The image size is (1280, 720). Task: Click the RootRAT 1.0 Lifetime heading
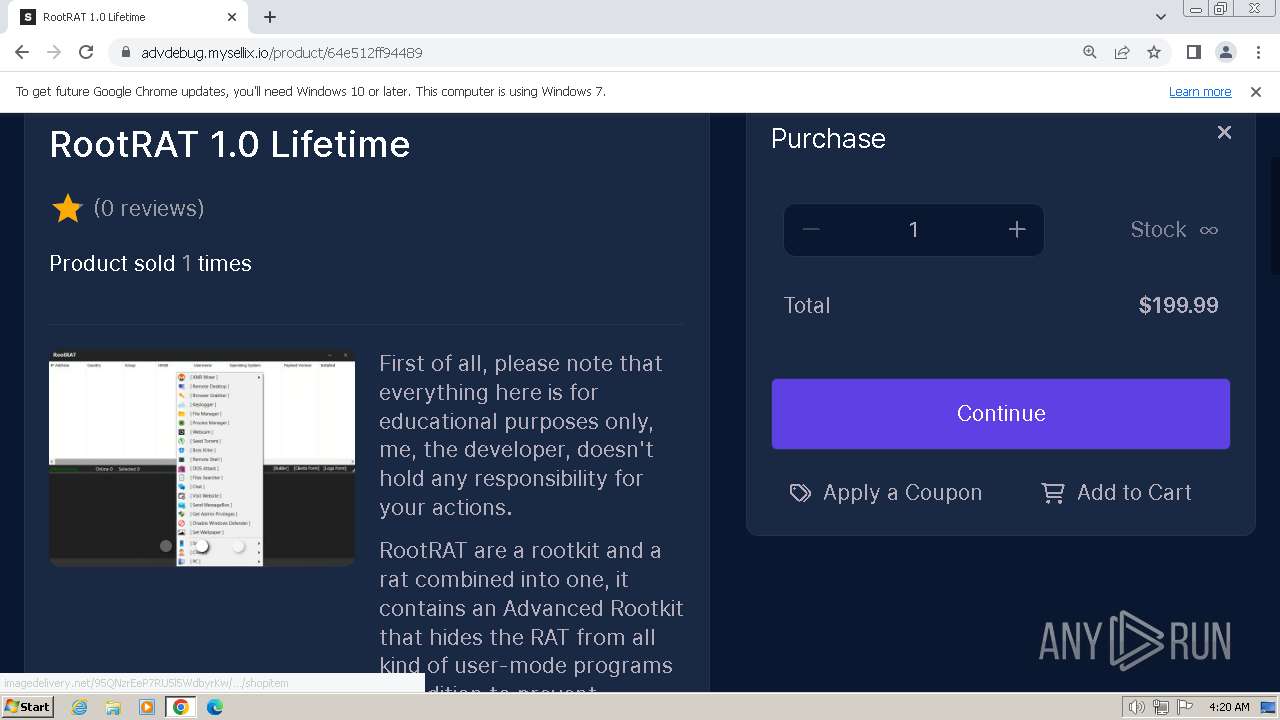230,144
